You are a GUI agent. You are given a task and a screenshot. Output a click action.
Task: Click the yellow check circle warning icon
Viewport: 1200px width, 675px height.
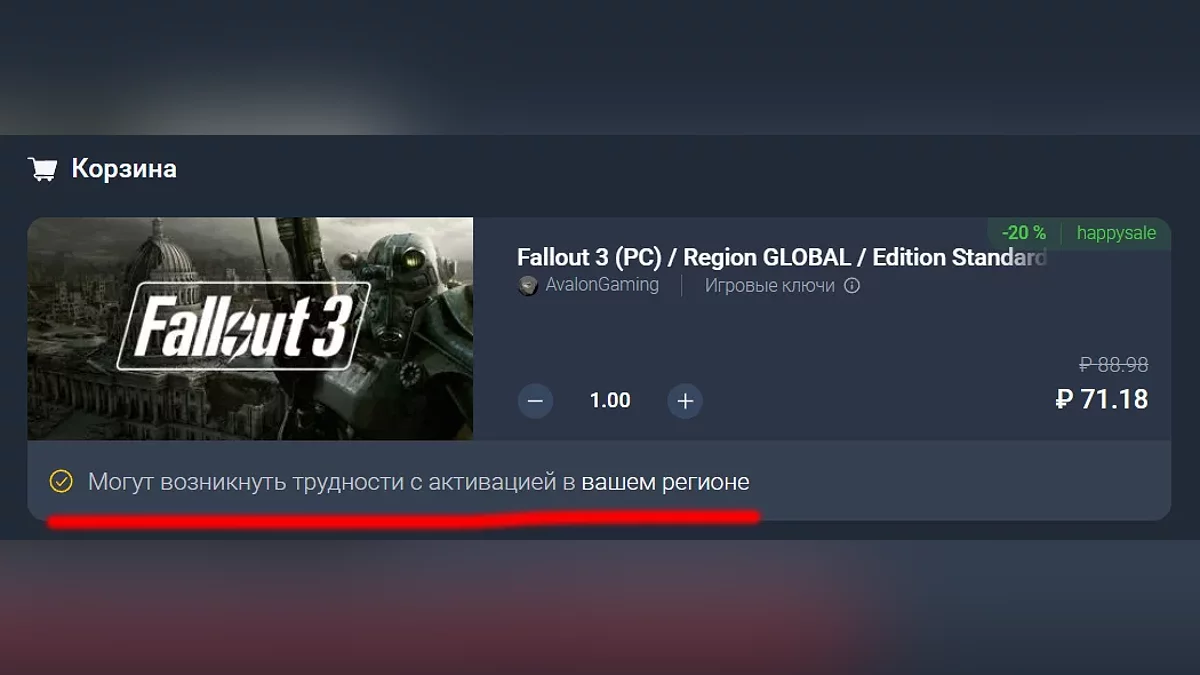61,482
